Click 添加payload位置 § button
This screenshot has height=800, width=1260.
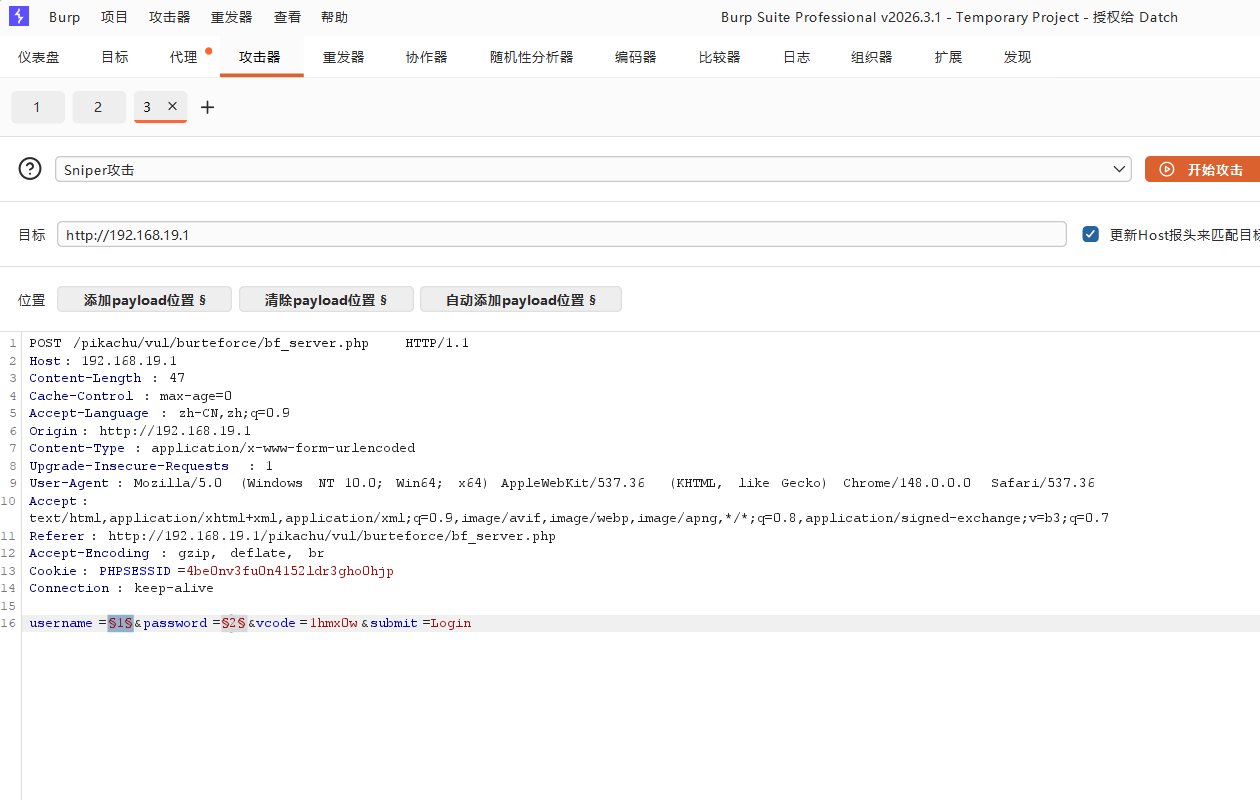click(x=144, y=299)
